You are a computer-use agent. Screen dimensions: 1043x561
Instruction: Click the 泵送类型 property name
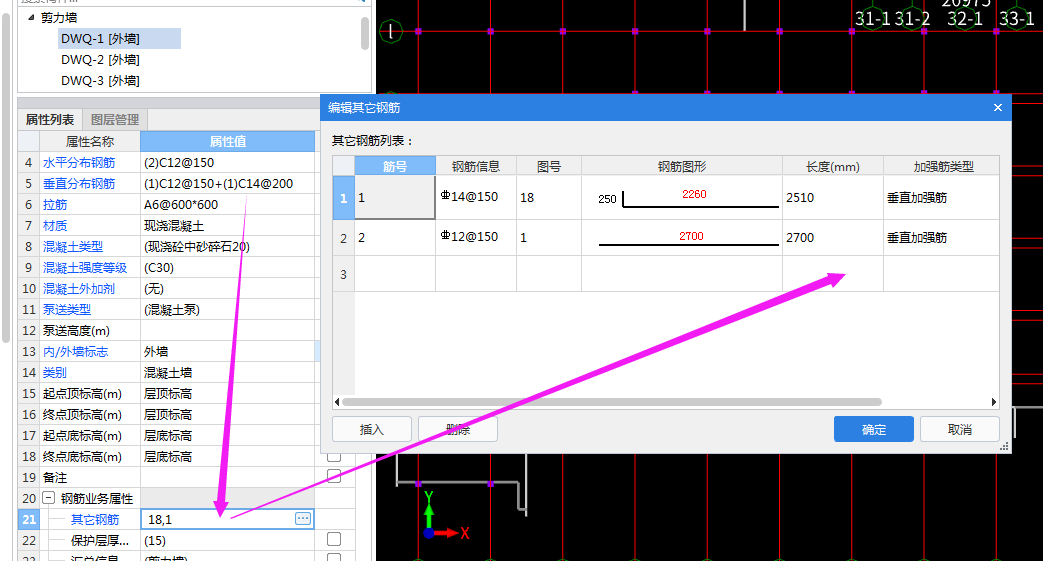coord(67,309)
